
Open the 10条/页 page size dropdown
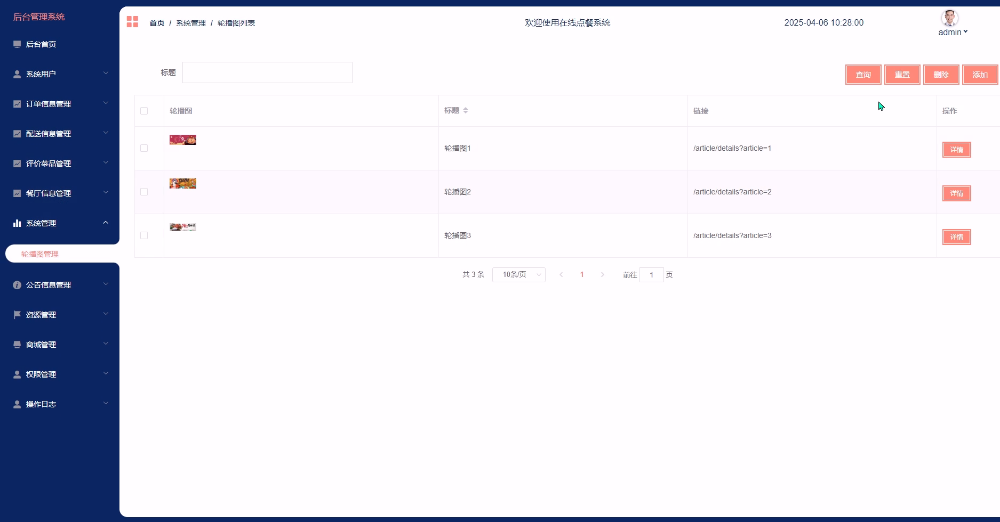[519, 274]
